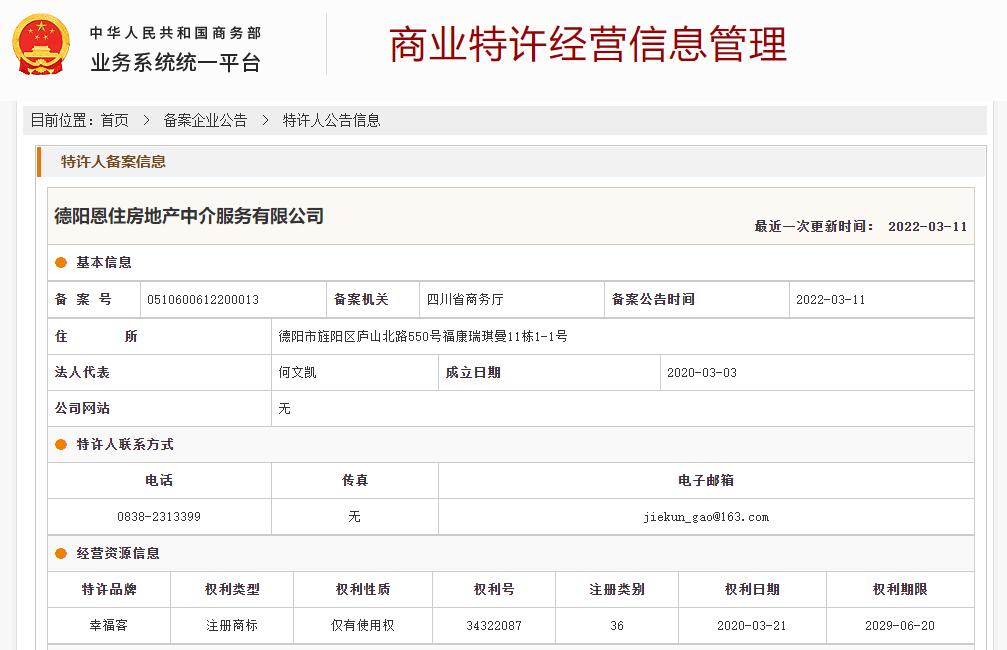Click the 商业特许经营信息管理 title banner

(x=588, y=44)
